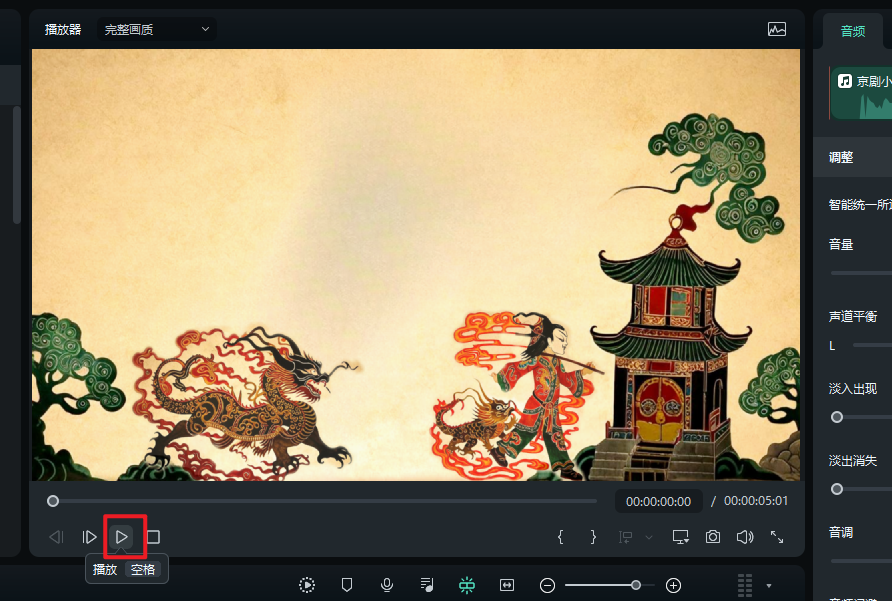Open the chevron next to the marker icon
This screenshot has width=892, height=601.
648,537
